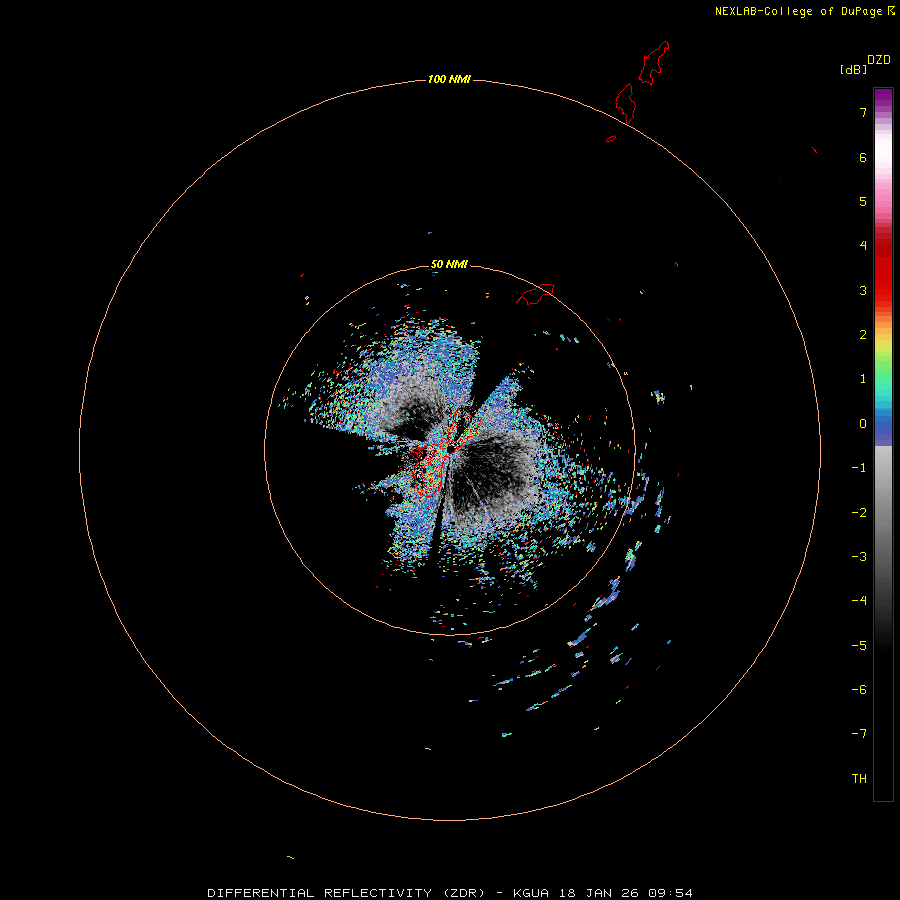Click the radar site center dot
900x900 pixels.
click(451, 448)
